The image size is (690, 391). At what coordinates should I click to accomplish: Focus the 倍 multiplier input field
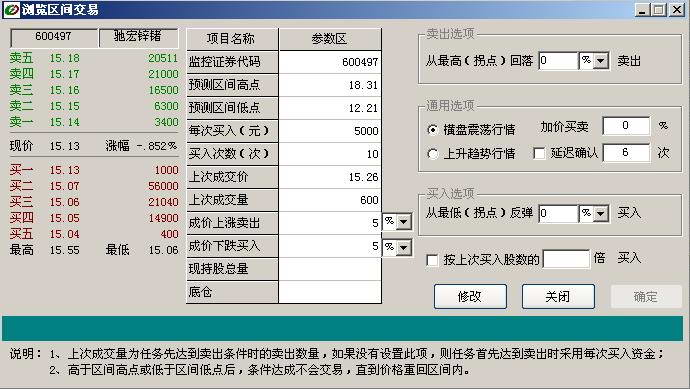pos(566,259)
